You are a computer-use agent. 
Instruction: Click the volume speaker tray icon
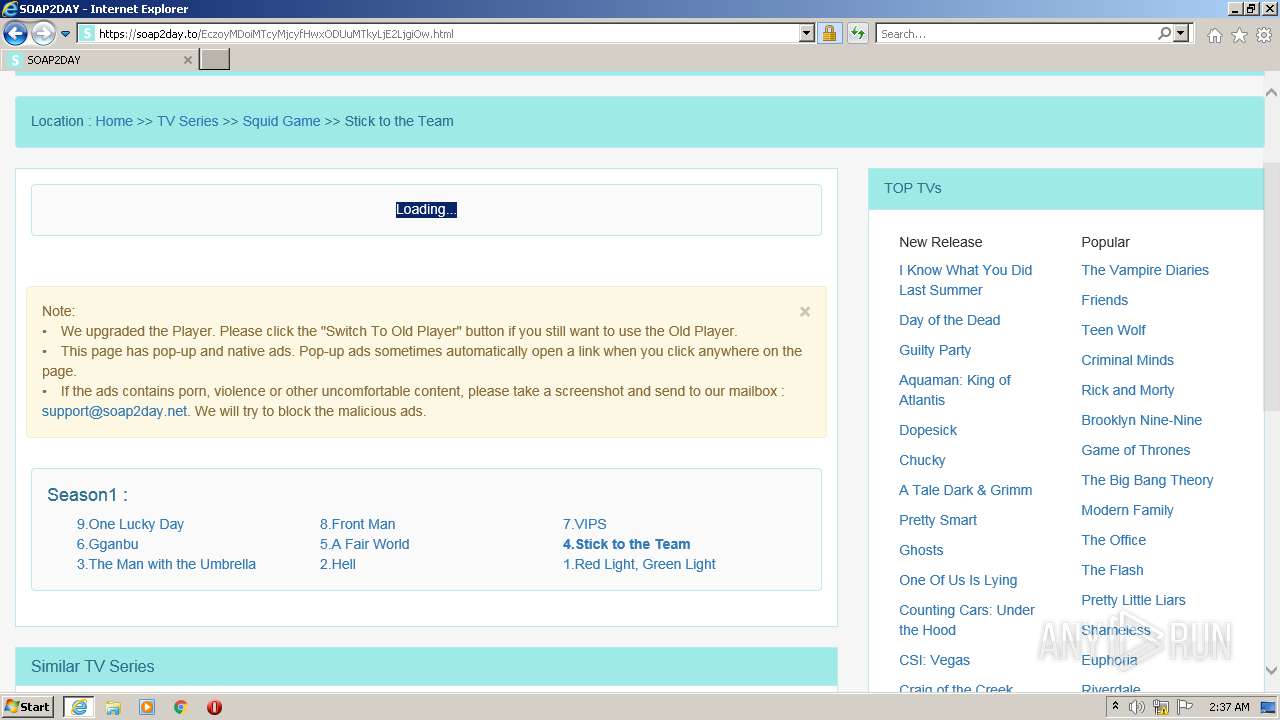(1137, 707)
